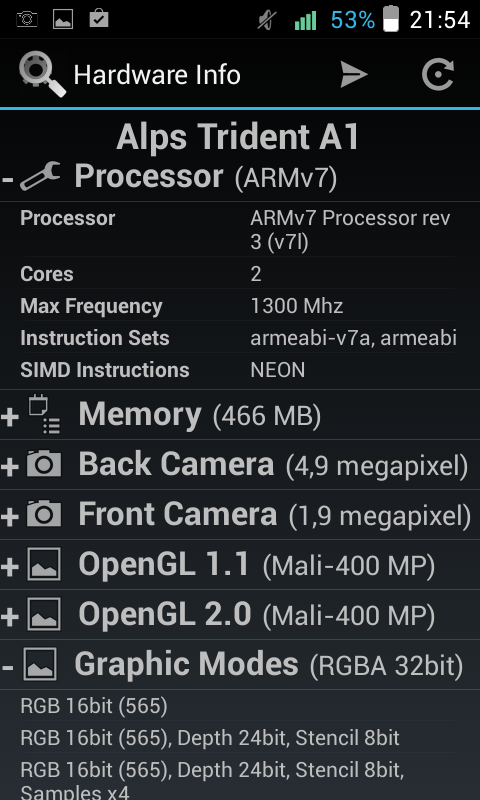Open the OpenGL 1.1 section header
480x800 pixels.
(x=240, y=564)
